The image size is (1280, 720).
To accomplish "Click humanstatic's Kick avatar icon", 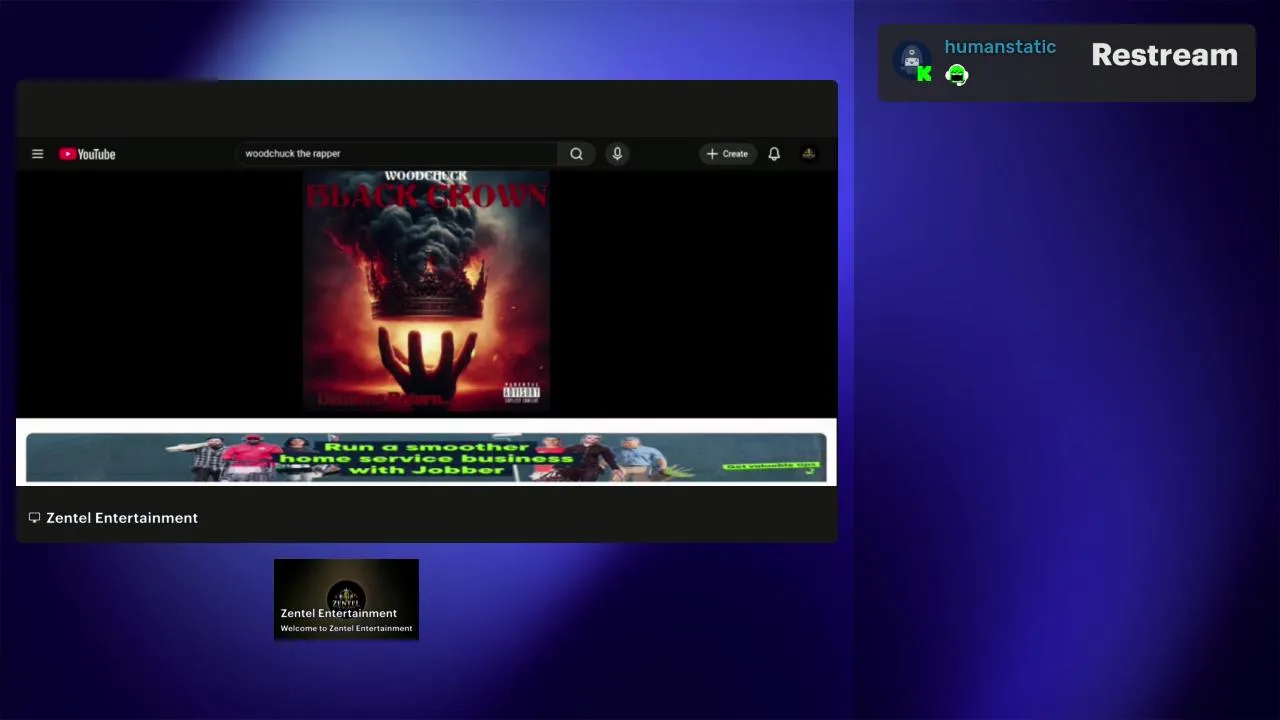I will [912, 62].
